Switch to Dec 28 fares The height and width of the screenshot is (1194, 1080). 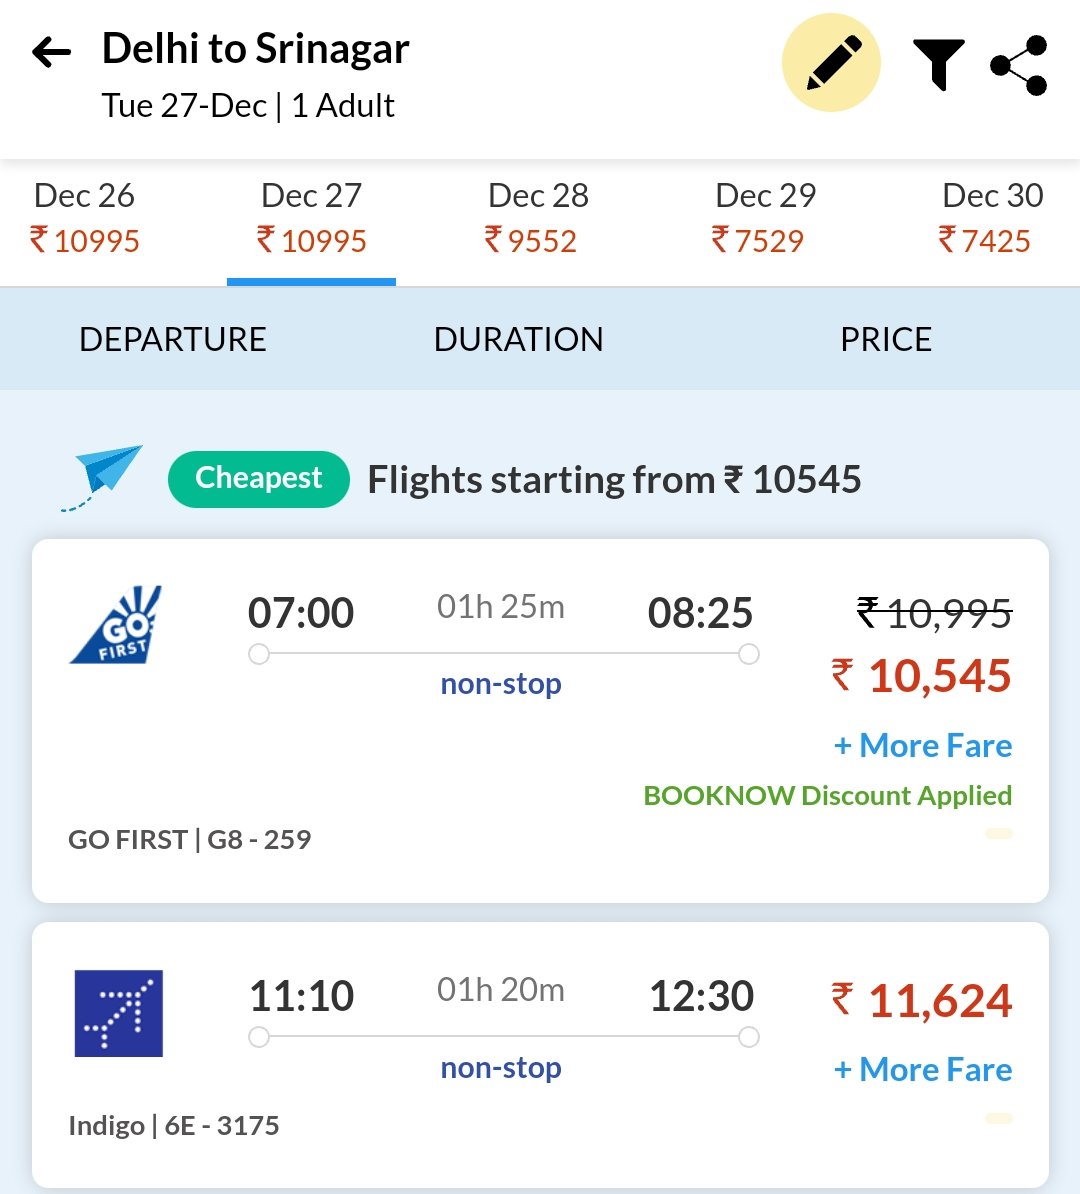pyautogui.click(x=538, y=218)
